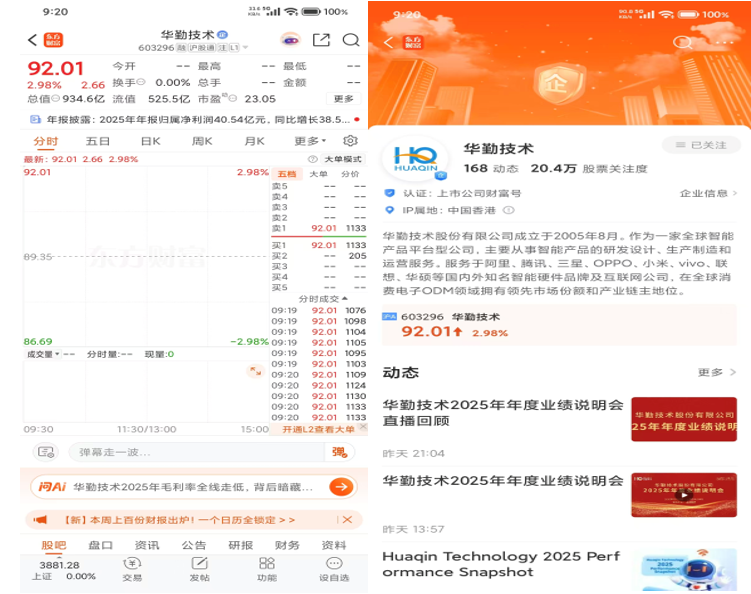Dismiss the earnings calendar banner
This screenshot has width=751, height=594.
[x=348, y=520]
